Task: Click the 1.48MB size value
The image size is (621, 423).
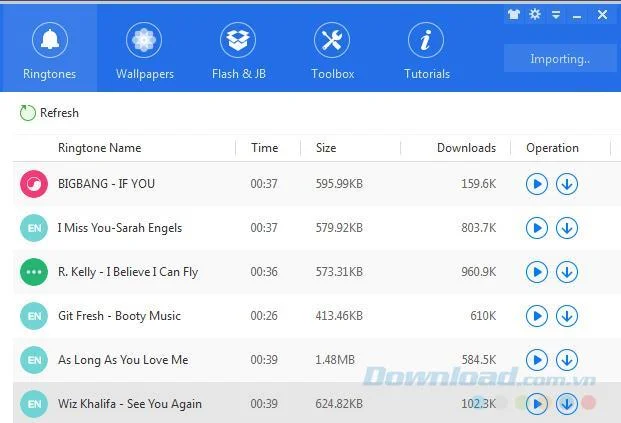Action: [x=335, y=360]
